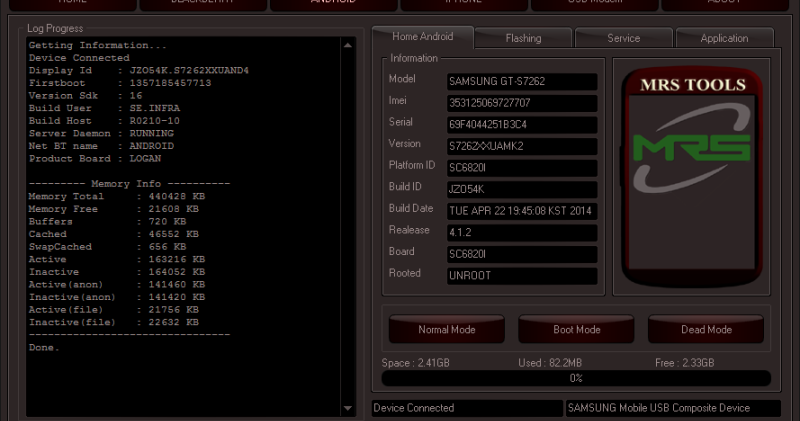Image resolution: width=800 pixels, height=421 pixels.
Task: Click the Display Id log line
Action: pyautogui.click(x=139, y=70)
